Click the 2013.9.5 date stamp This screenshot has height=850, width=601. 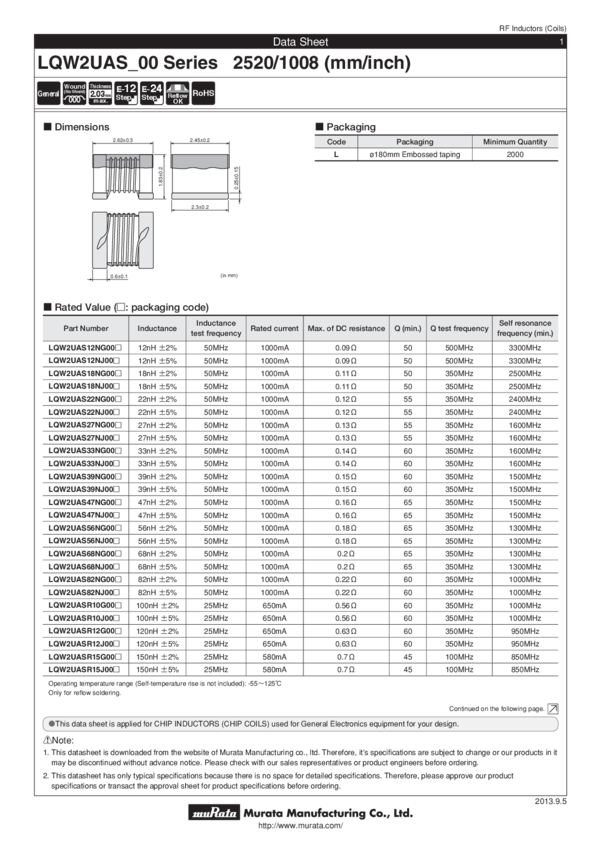pos(551,801)
